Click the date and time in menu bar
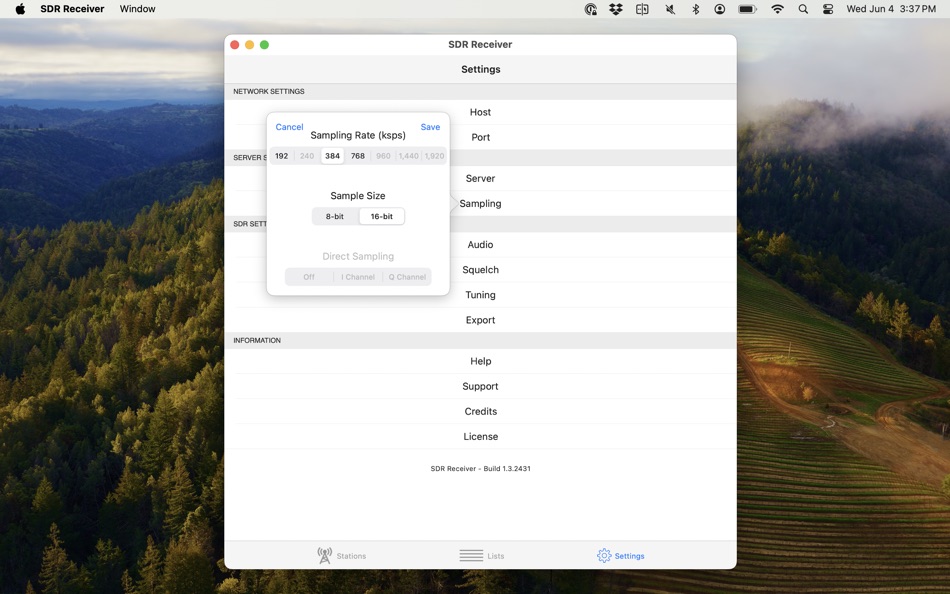 (891, 8)
